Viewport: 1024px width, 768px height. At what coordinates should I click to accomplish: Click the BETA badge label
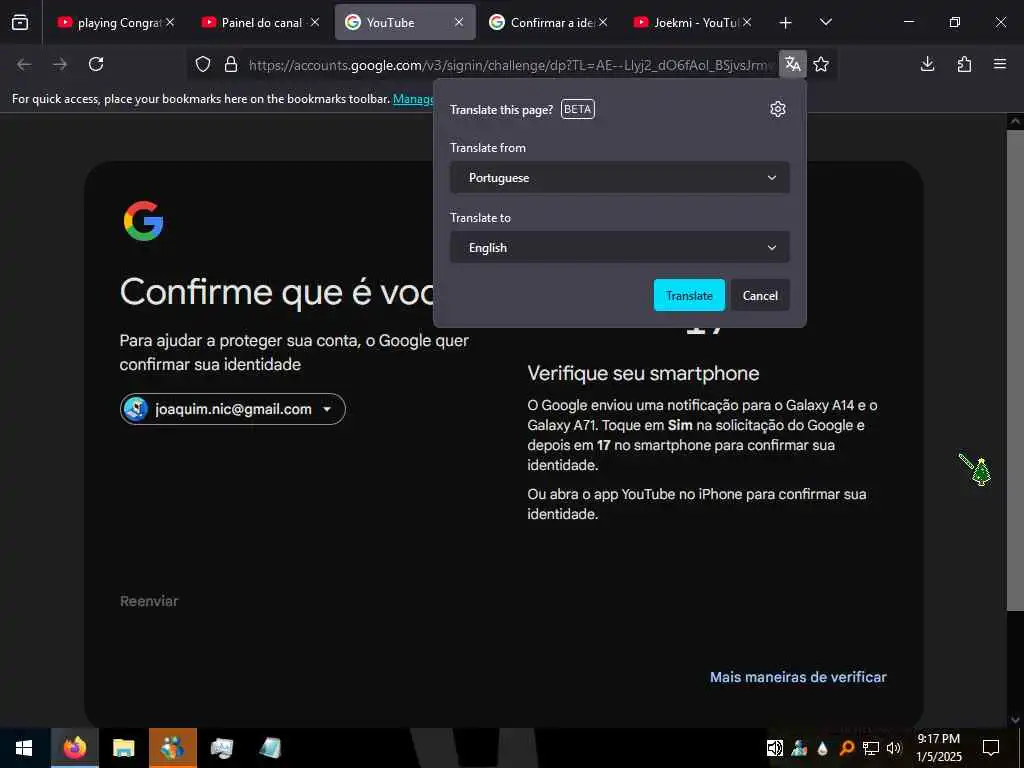[x=577, y=109]
